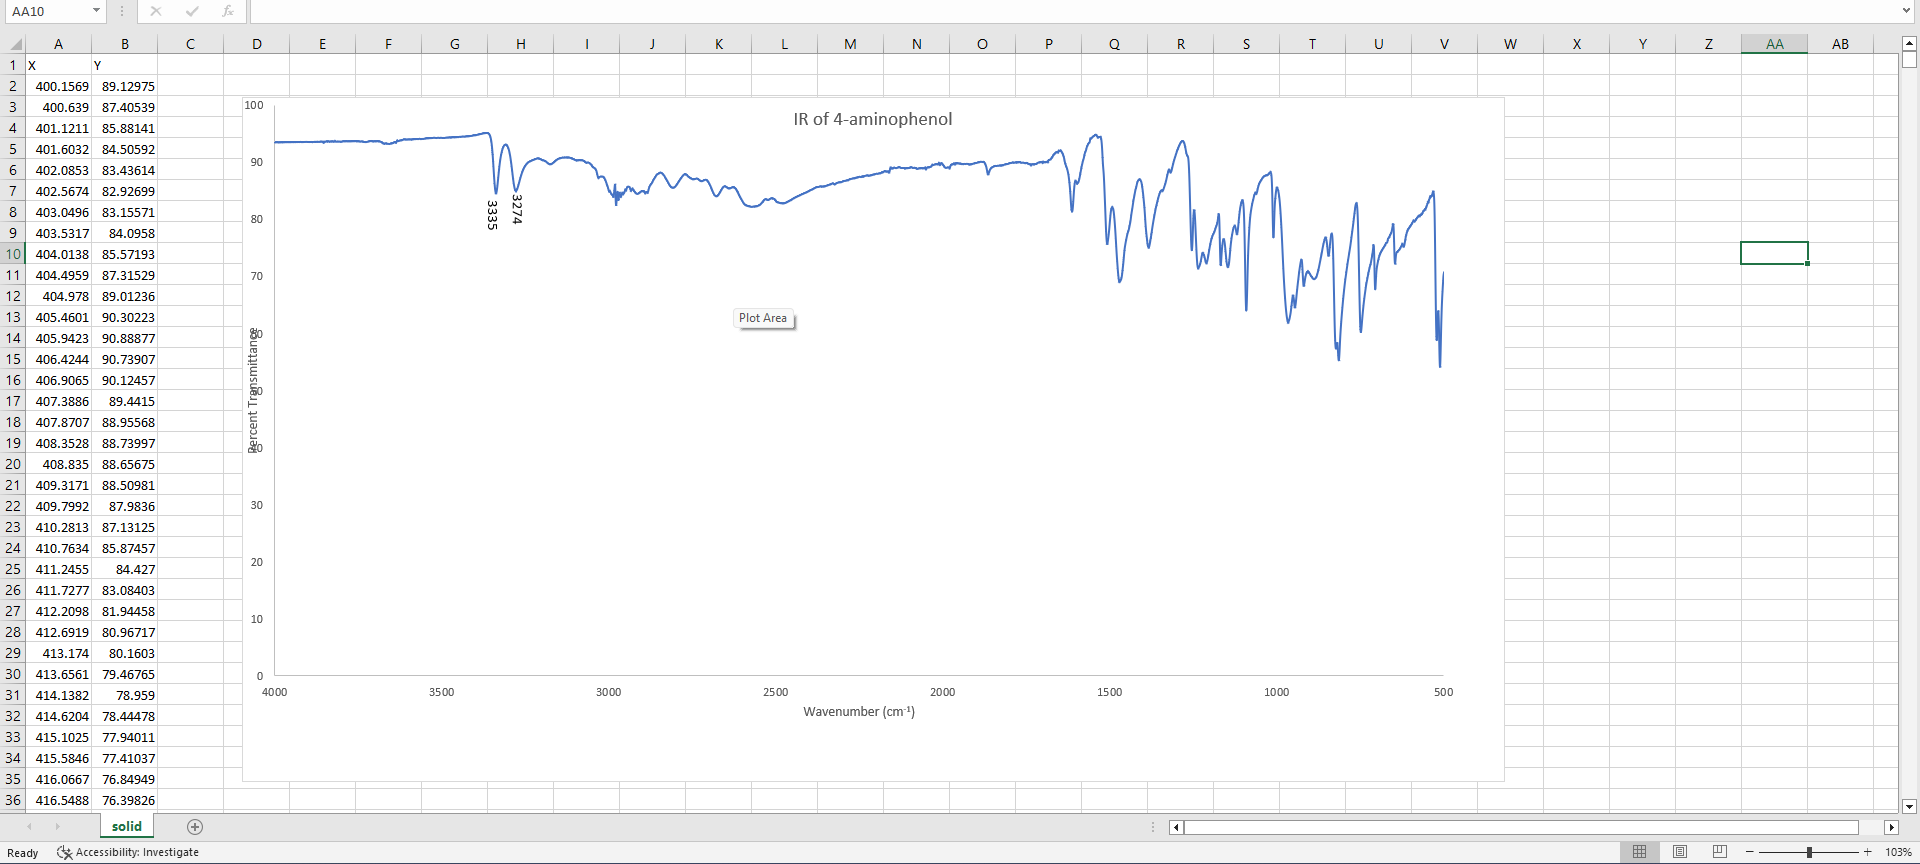1920x864 pixels.
Task: Click the cell with value 413.174
Action: pyautogui.click(x=58, y=653)
